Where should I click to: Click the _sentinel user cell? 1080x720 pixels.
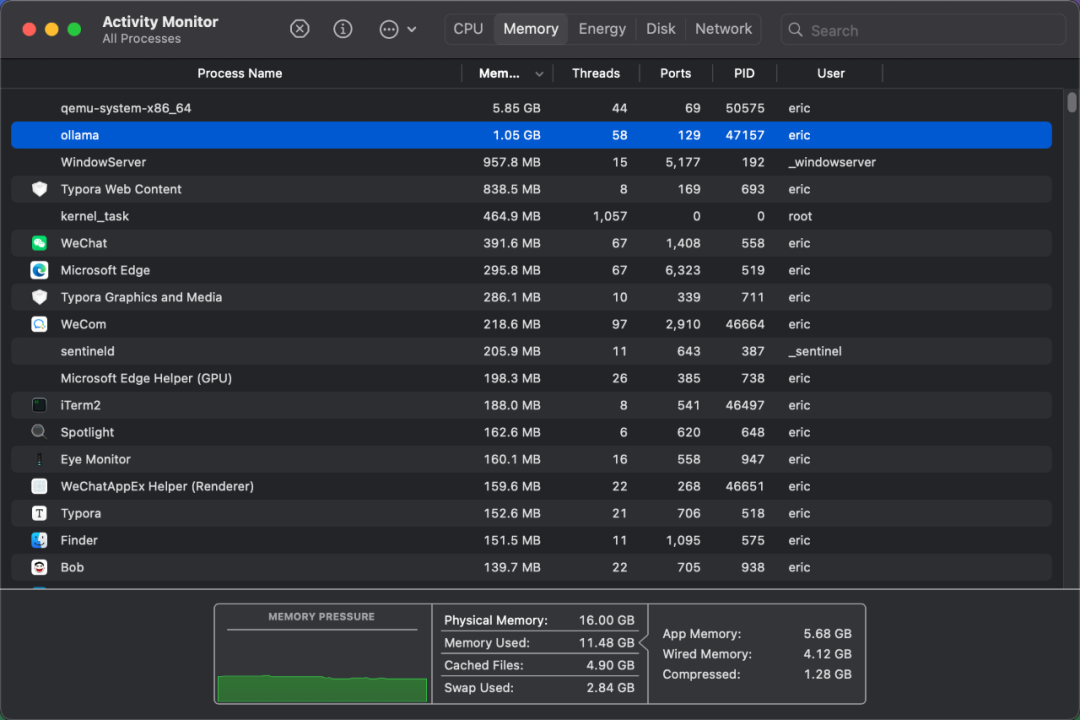(815, 351)
